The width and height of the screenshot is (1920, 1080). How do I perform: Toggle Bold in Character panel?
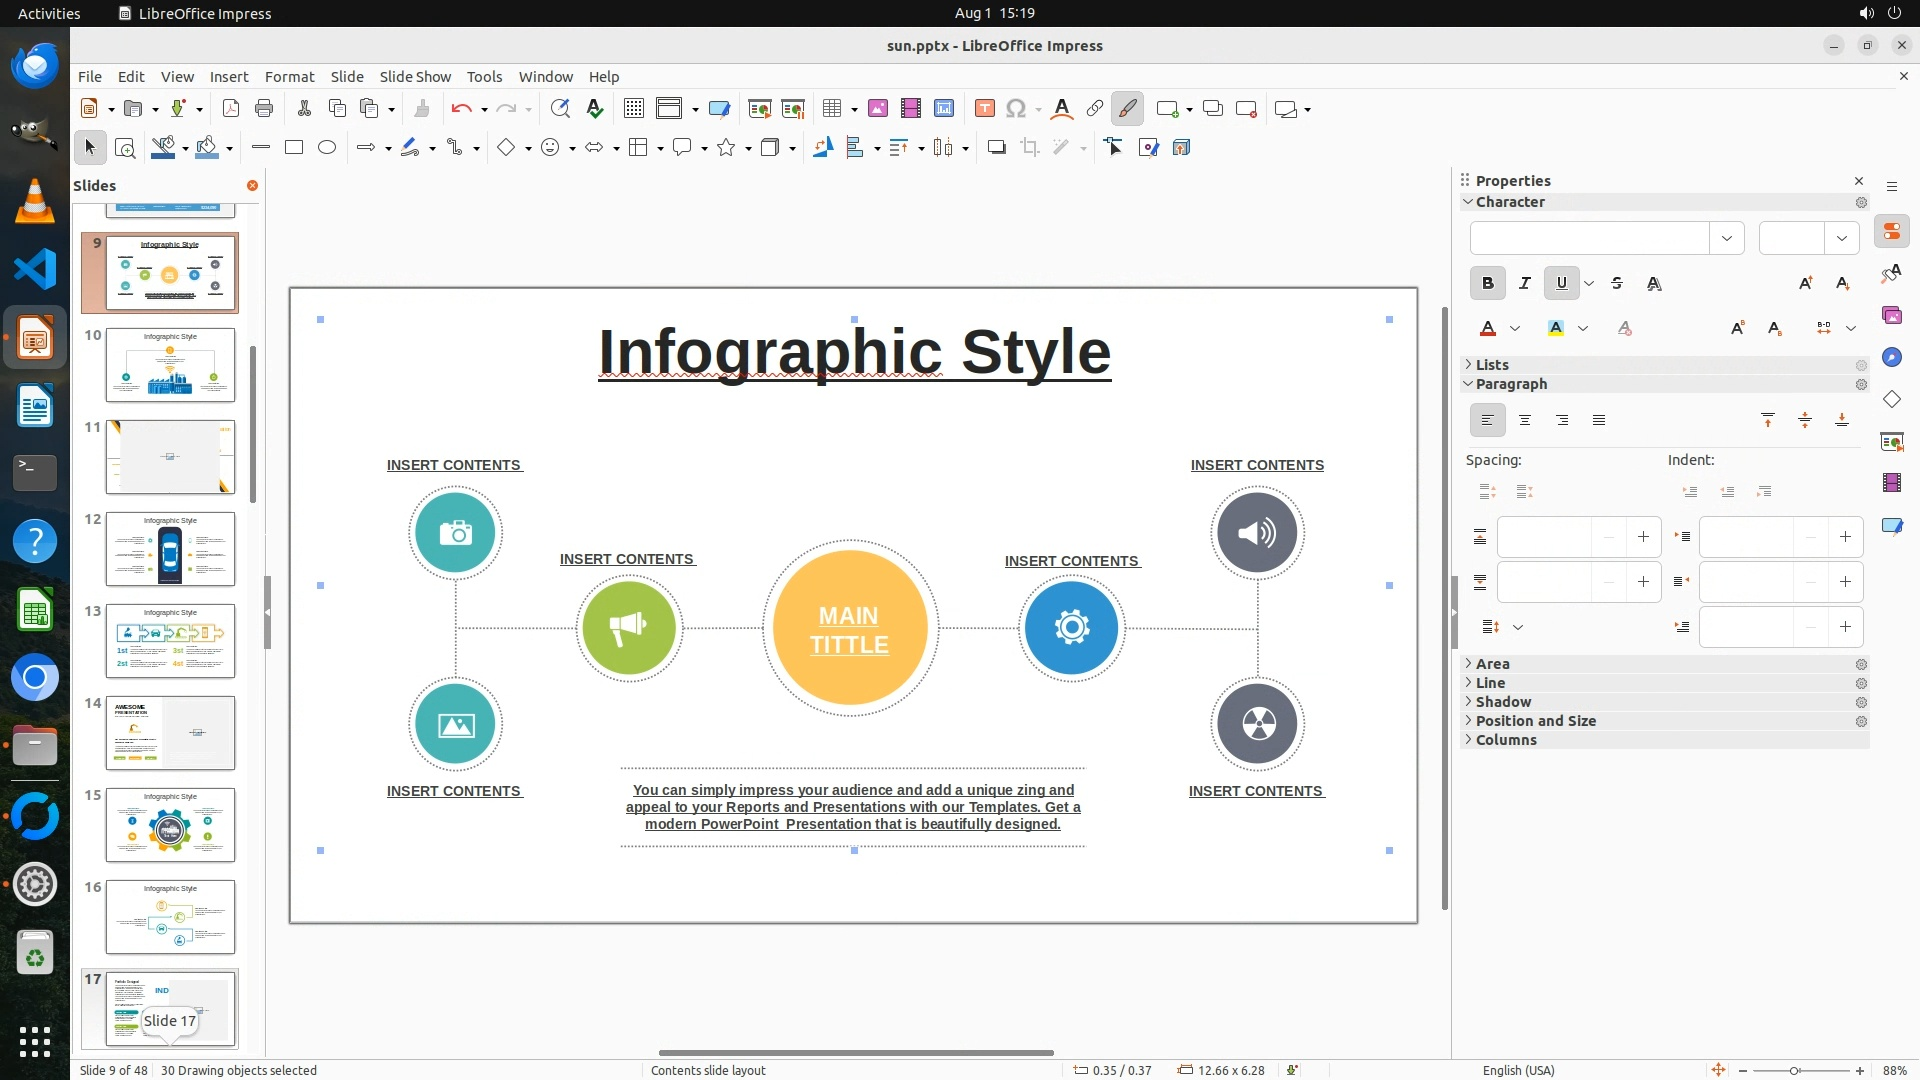pyautogui.click(x=1487, y=284)
